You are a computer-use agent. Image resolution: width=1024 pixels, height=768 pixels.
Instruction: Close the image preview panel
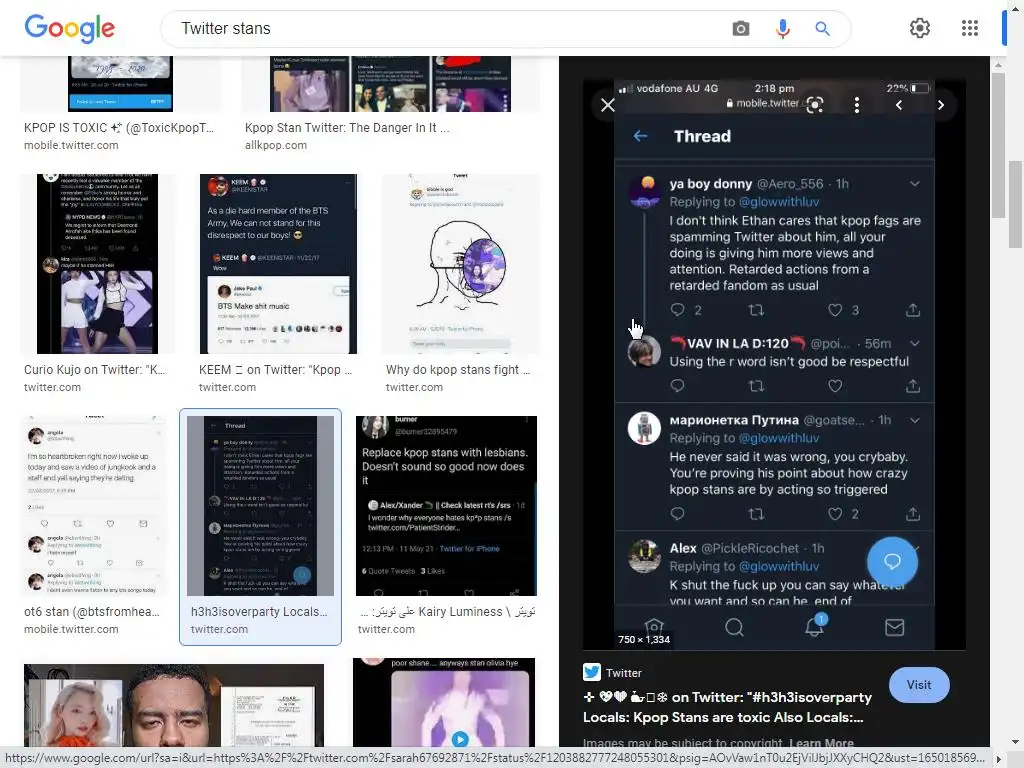607,104
